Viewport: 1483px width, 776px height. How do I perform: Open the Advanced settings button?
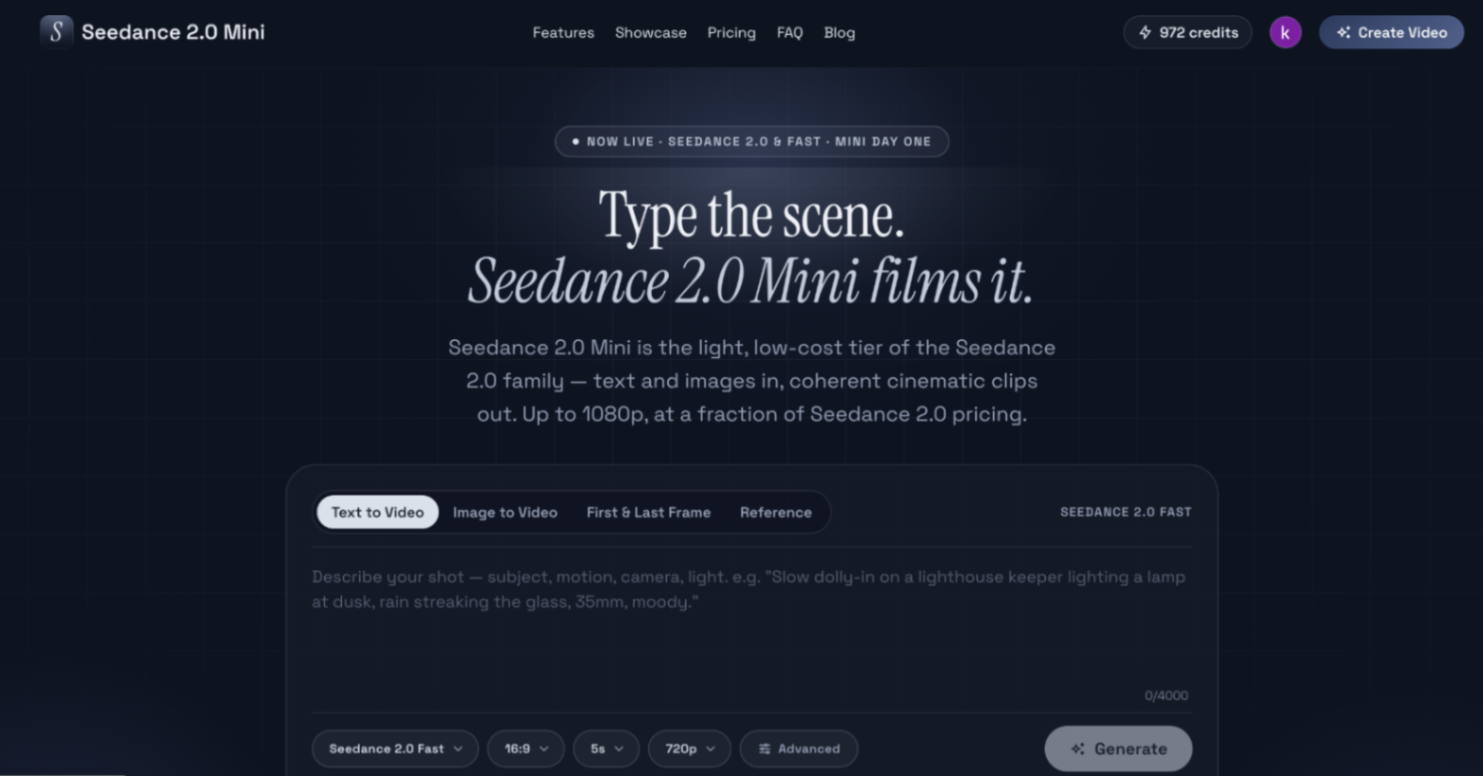coord(799,748)
